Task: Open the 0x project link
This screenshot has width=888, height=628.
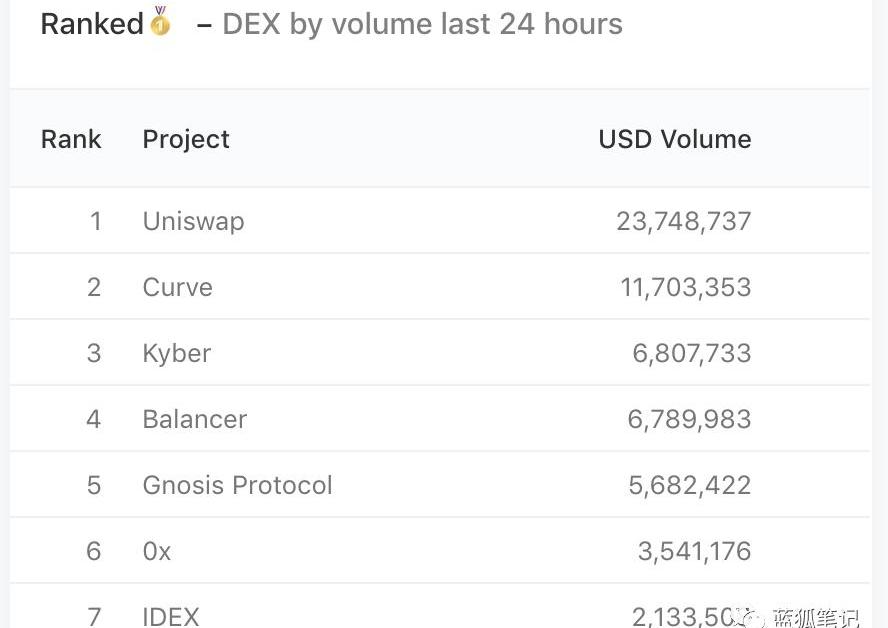Action: click(157, 551)
